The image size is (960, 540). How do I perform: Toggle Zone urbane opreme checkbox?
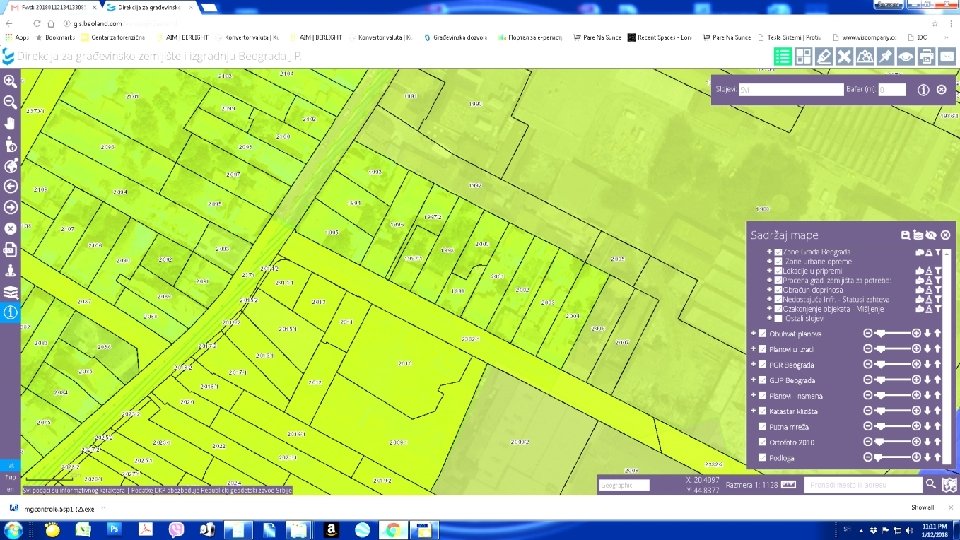point(778,261)
